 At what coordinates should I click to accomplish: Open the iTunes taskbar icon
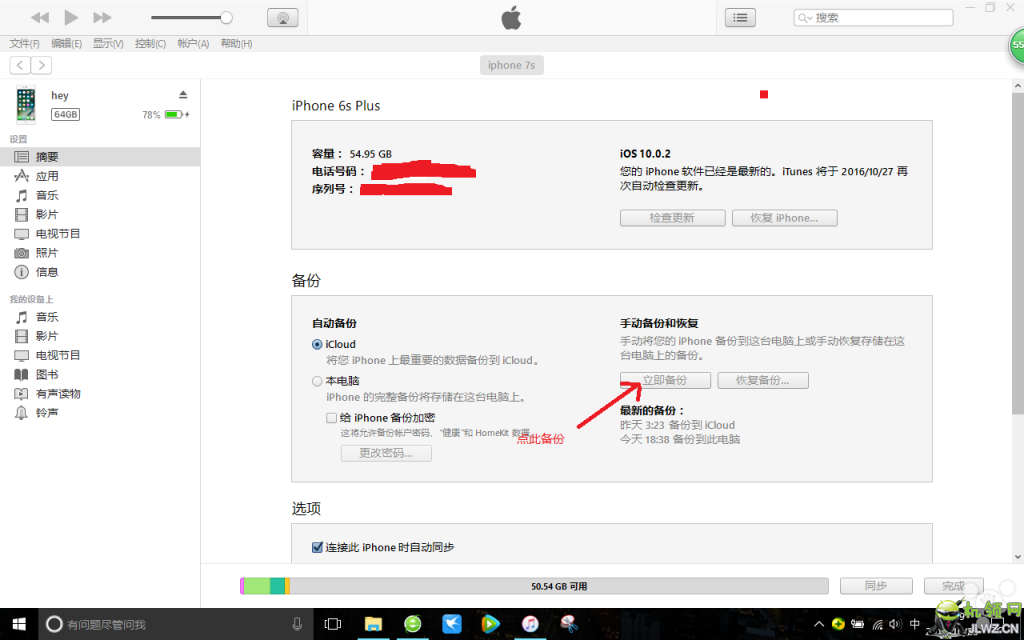click(530, 624)
